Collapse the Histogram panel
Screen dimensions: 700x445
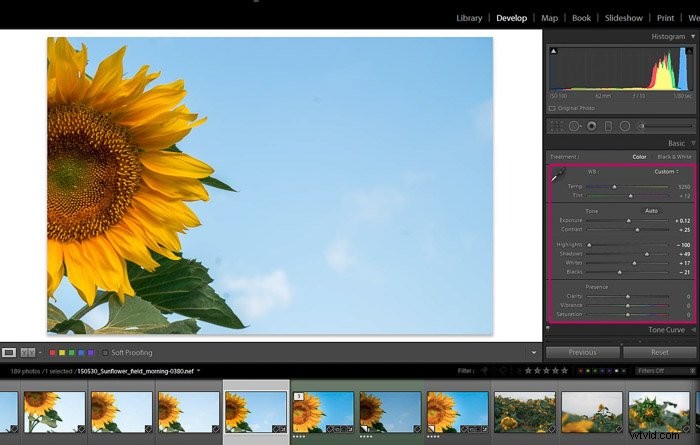(693, 37)
